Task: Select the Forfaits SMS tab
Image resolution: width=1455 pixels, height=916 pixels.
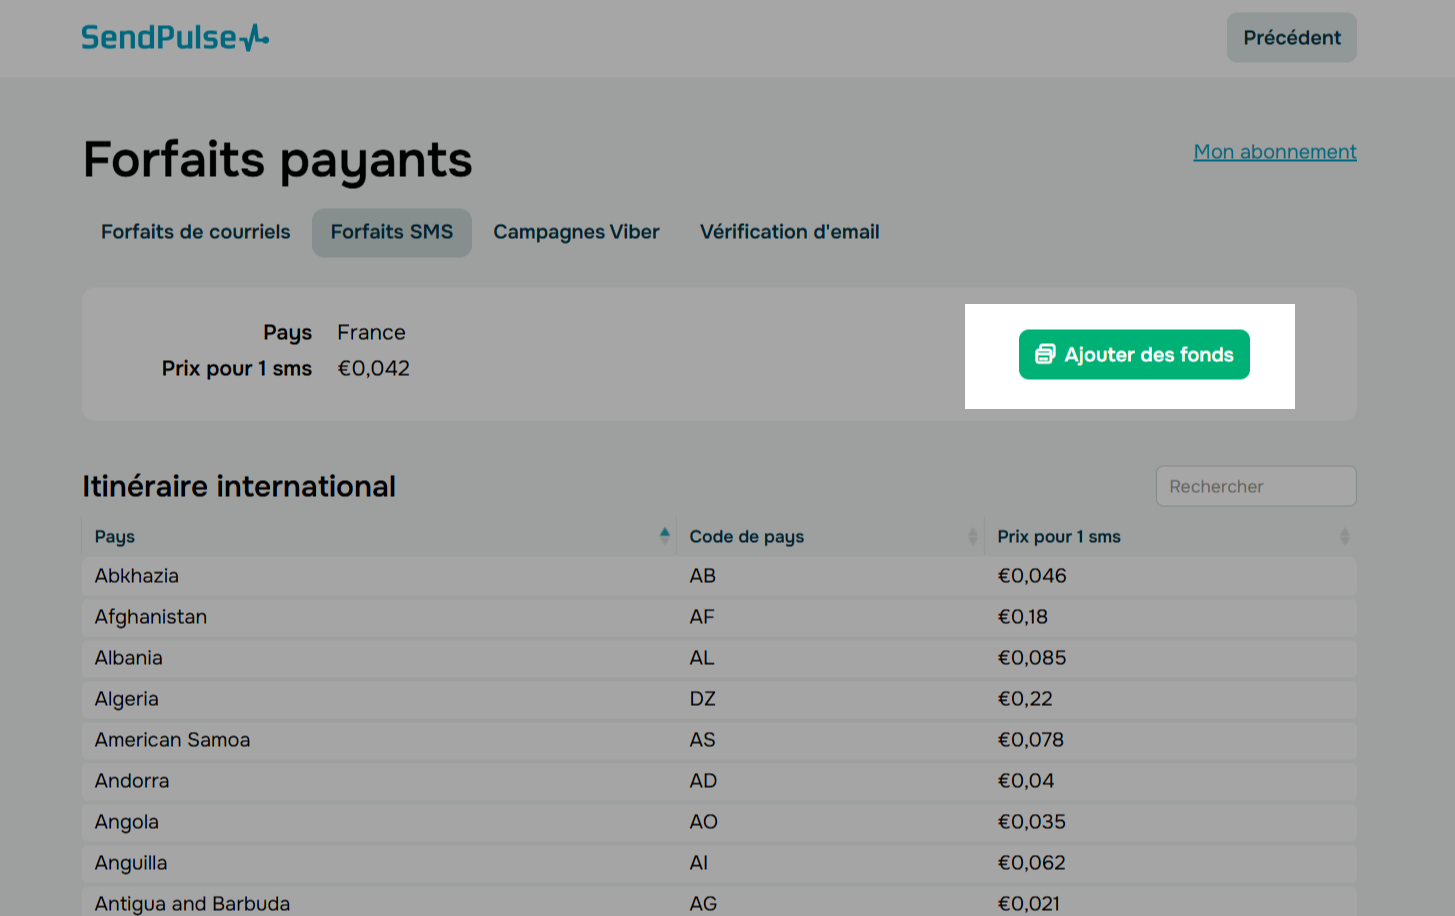Action: click(391, 232)
